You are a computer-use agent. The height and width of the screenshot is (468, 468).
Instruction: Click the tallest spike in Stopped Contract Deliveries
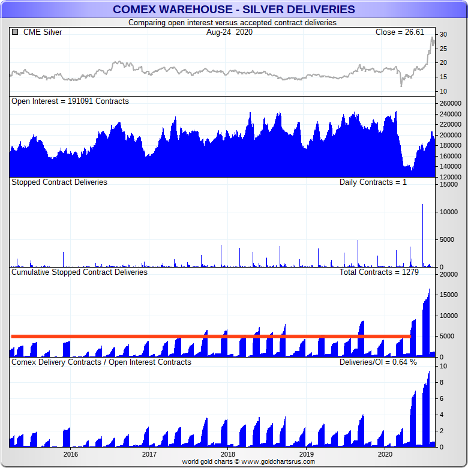point(423,235)
